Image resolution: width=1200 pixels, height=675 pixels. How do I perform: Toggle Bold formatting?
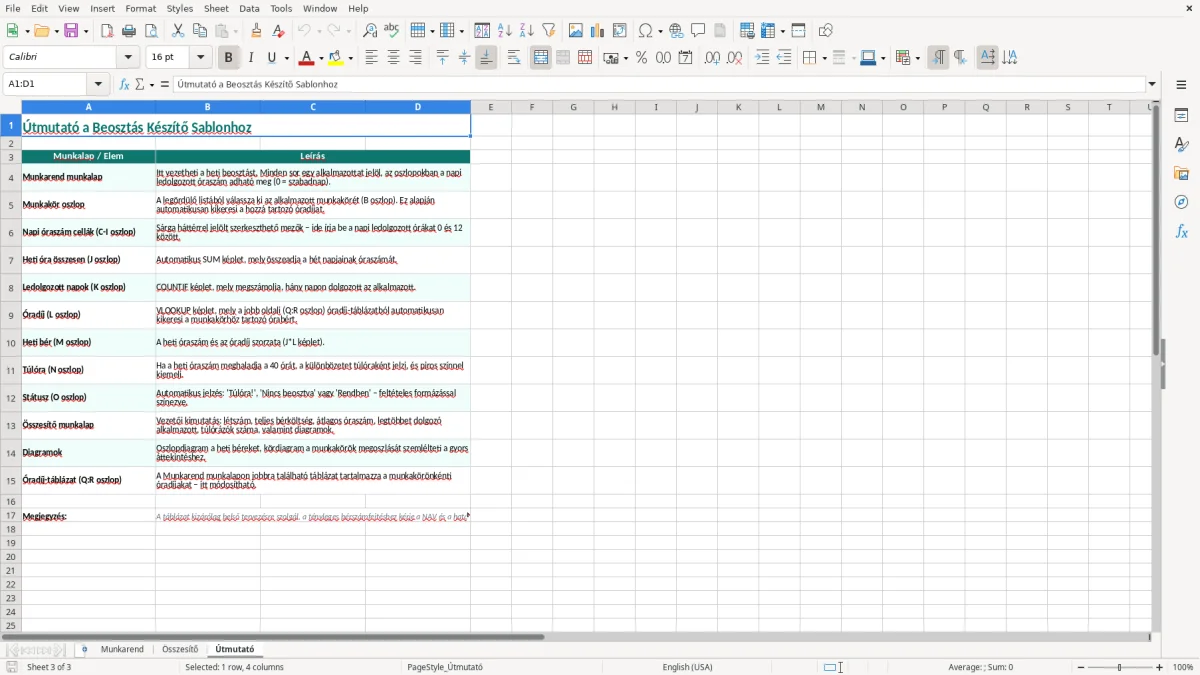pos(228,58)
